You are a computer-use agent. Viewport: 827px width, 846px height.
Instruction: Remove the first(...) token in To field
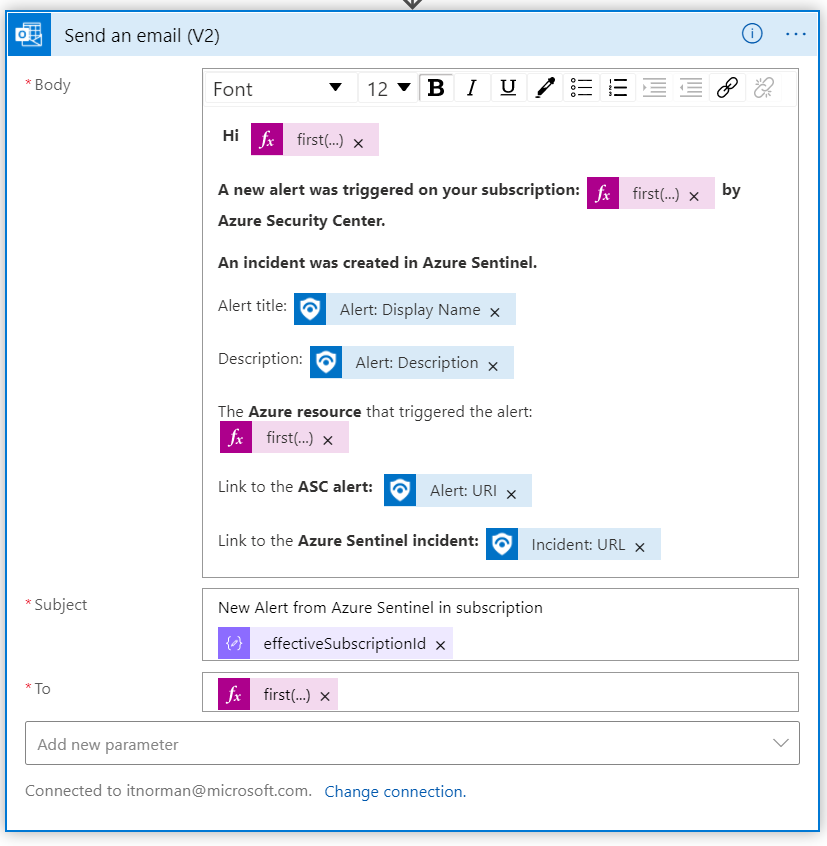pos(325,697)
